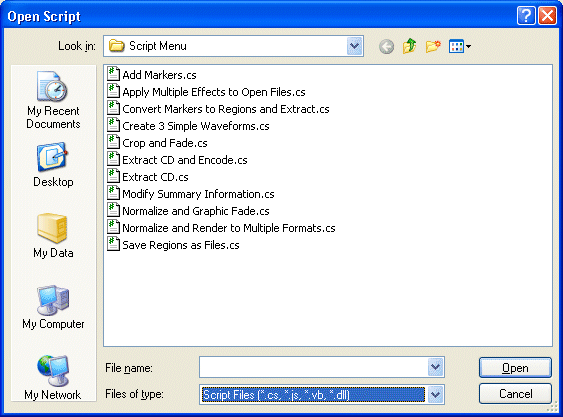The width and height of the screenshot is (563, 417).
Task: Create a new folder
Action: click(433, 46)
